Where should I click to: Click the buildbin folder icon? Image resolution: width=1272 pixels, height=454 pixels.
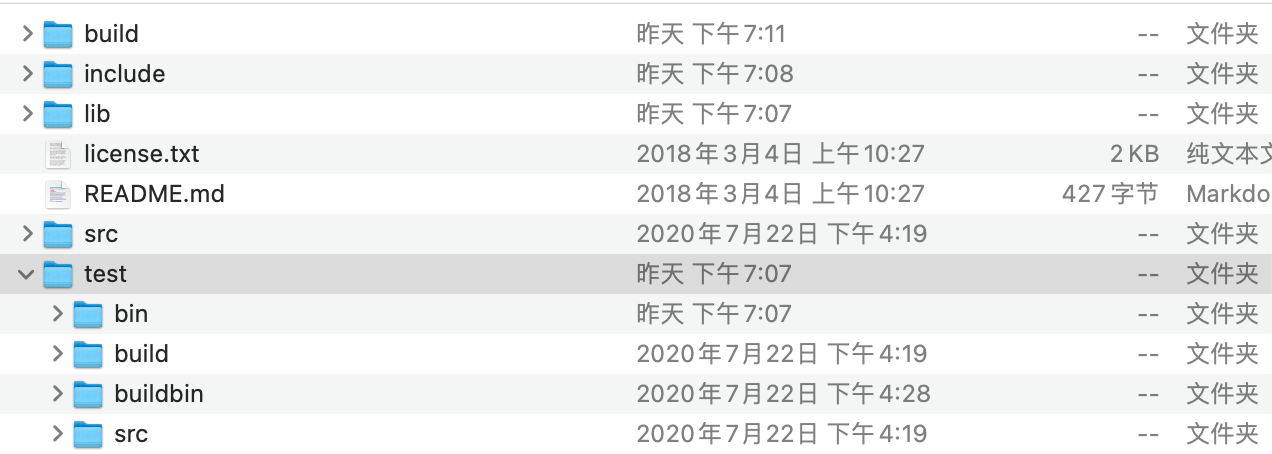click(x=88, y=394)
